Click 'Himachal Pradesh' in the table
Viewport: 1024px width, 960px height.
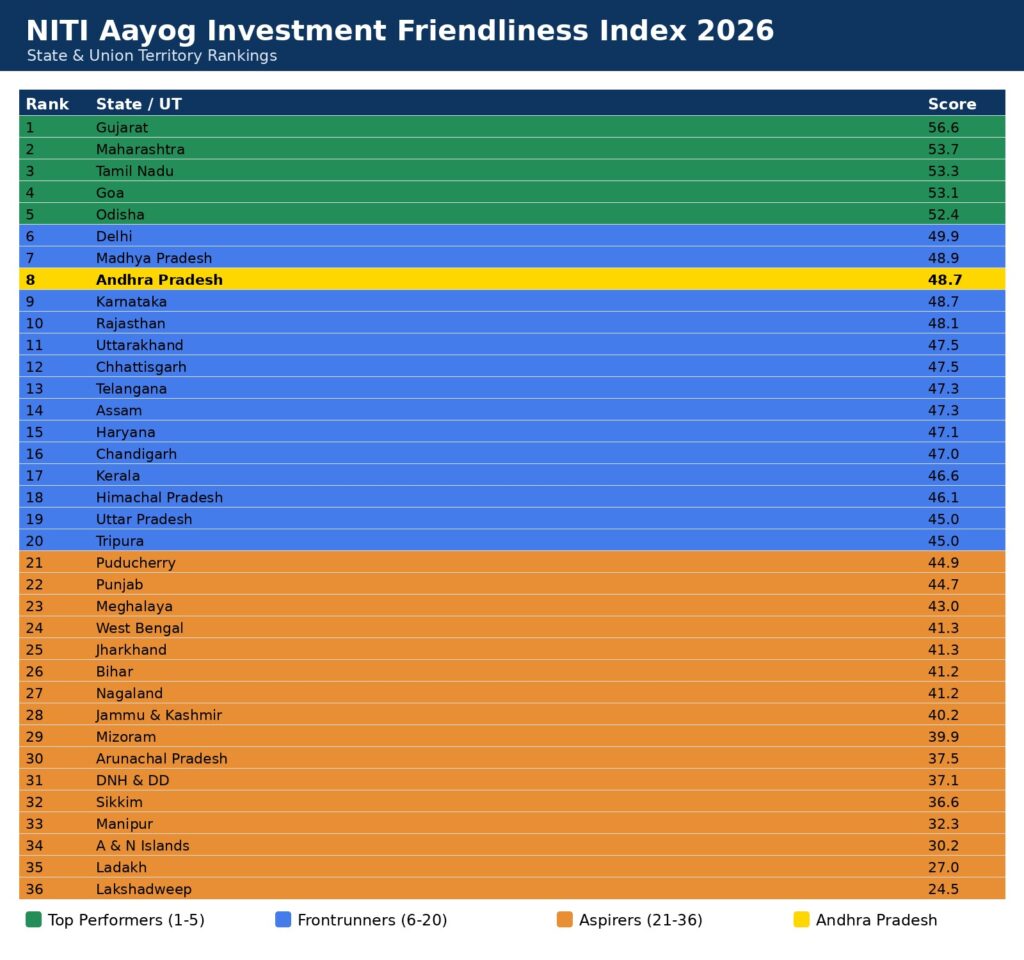[x=159, y=498]
